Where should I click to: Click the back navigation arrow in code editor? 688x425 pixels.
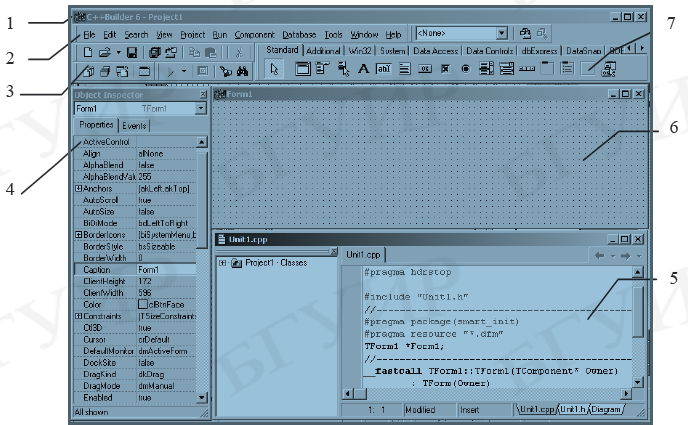click(599, 255)
